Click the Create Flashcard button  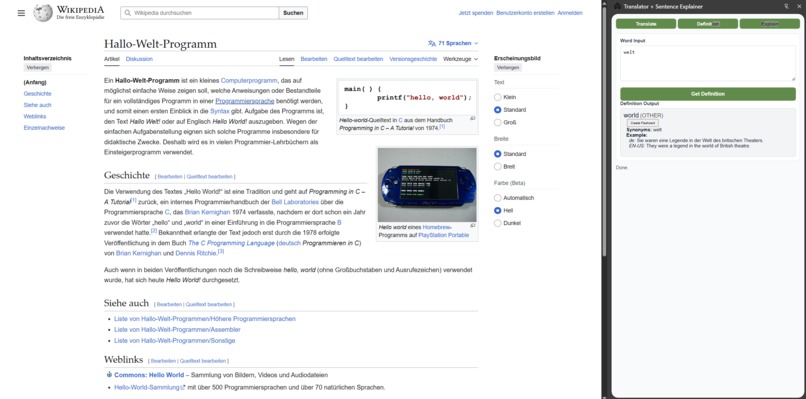(643, 123)
